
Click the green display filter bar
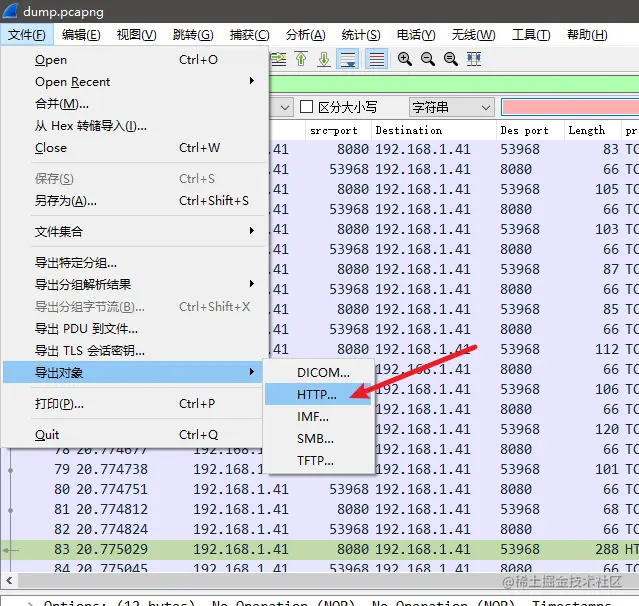pyautogui.click(x=454, y=84)
